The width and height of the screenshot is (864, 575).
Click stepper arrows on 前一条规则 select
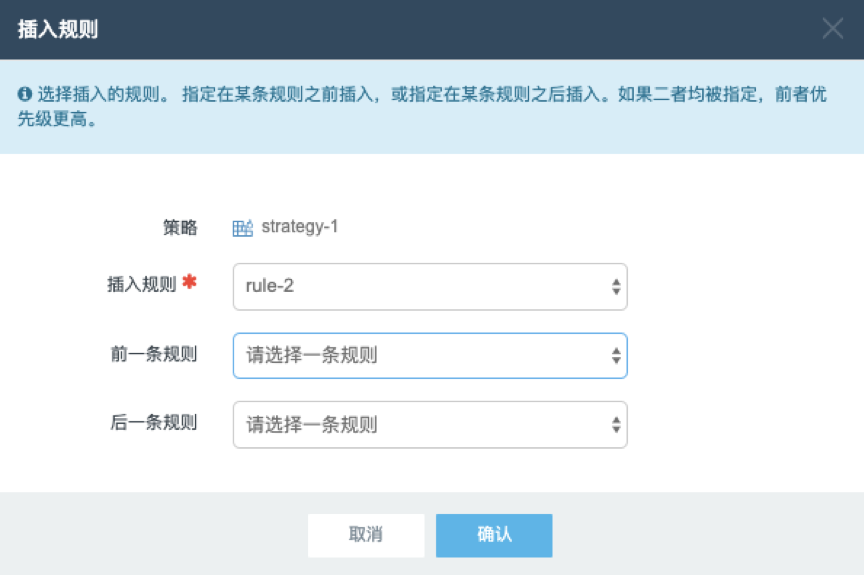click(x=616, y=356)
